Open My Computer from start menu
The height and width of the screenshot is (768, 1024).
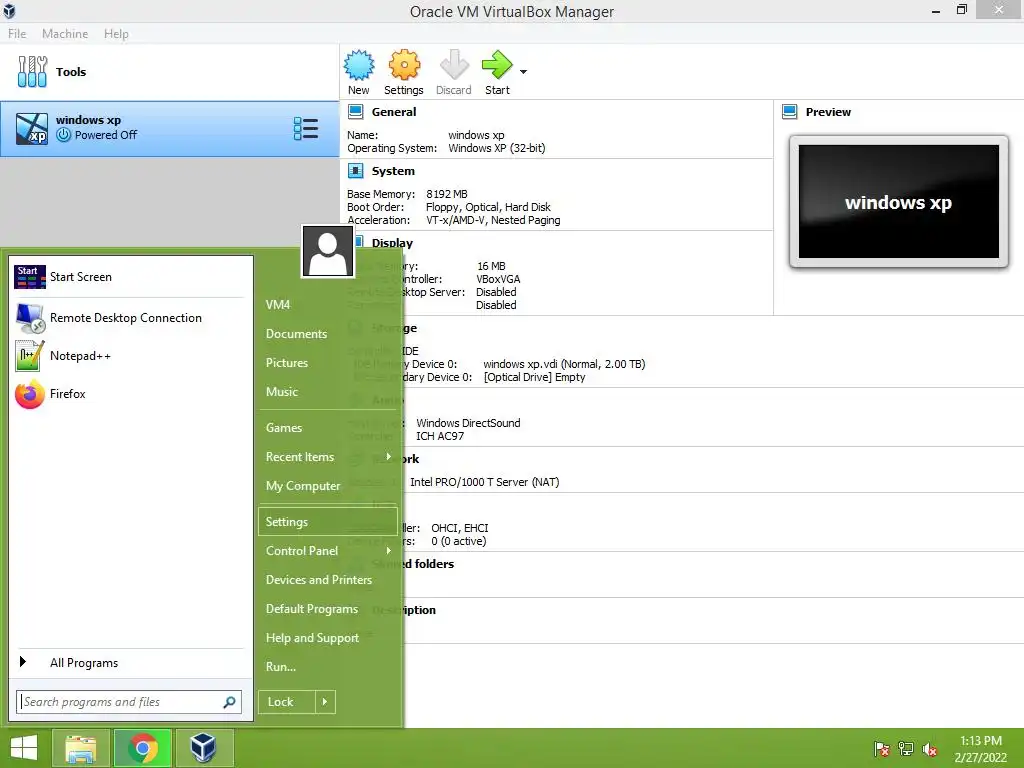click(x=328, y=486)
